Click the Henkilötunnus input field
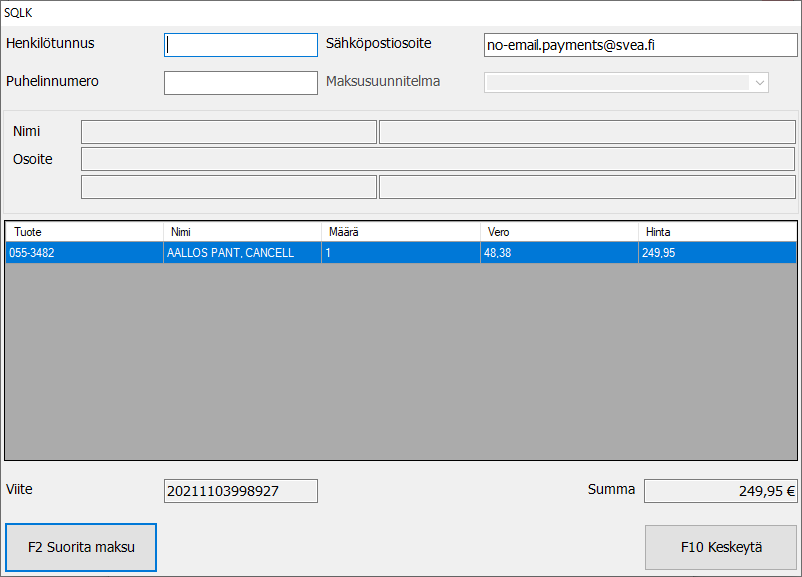The width and height of the screenshot is (802, 577). 240,45
